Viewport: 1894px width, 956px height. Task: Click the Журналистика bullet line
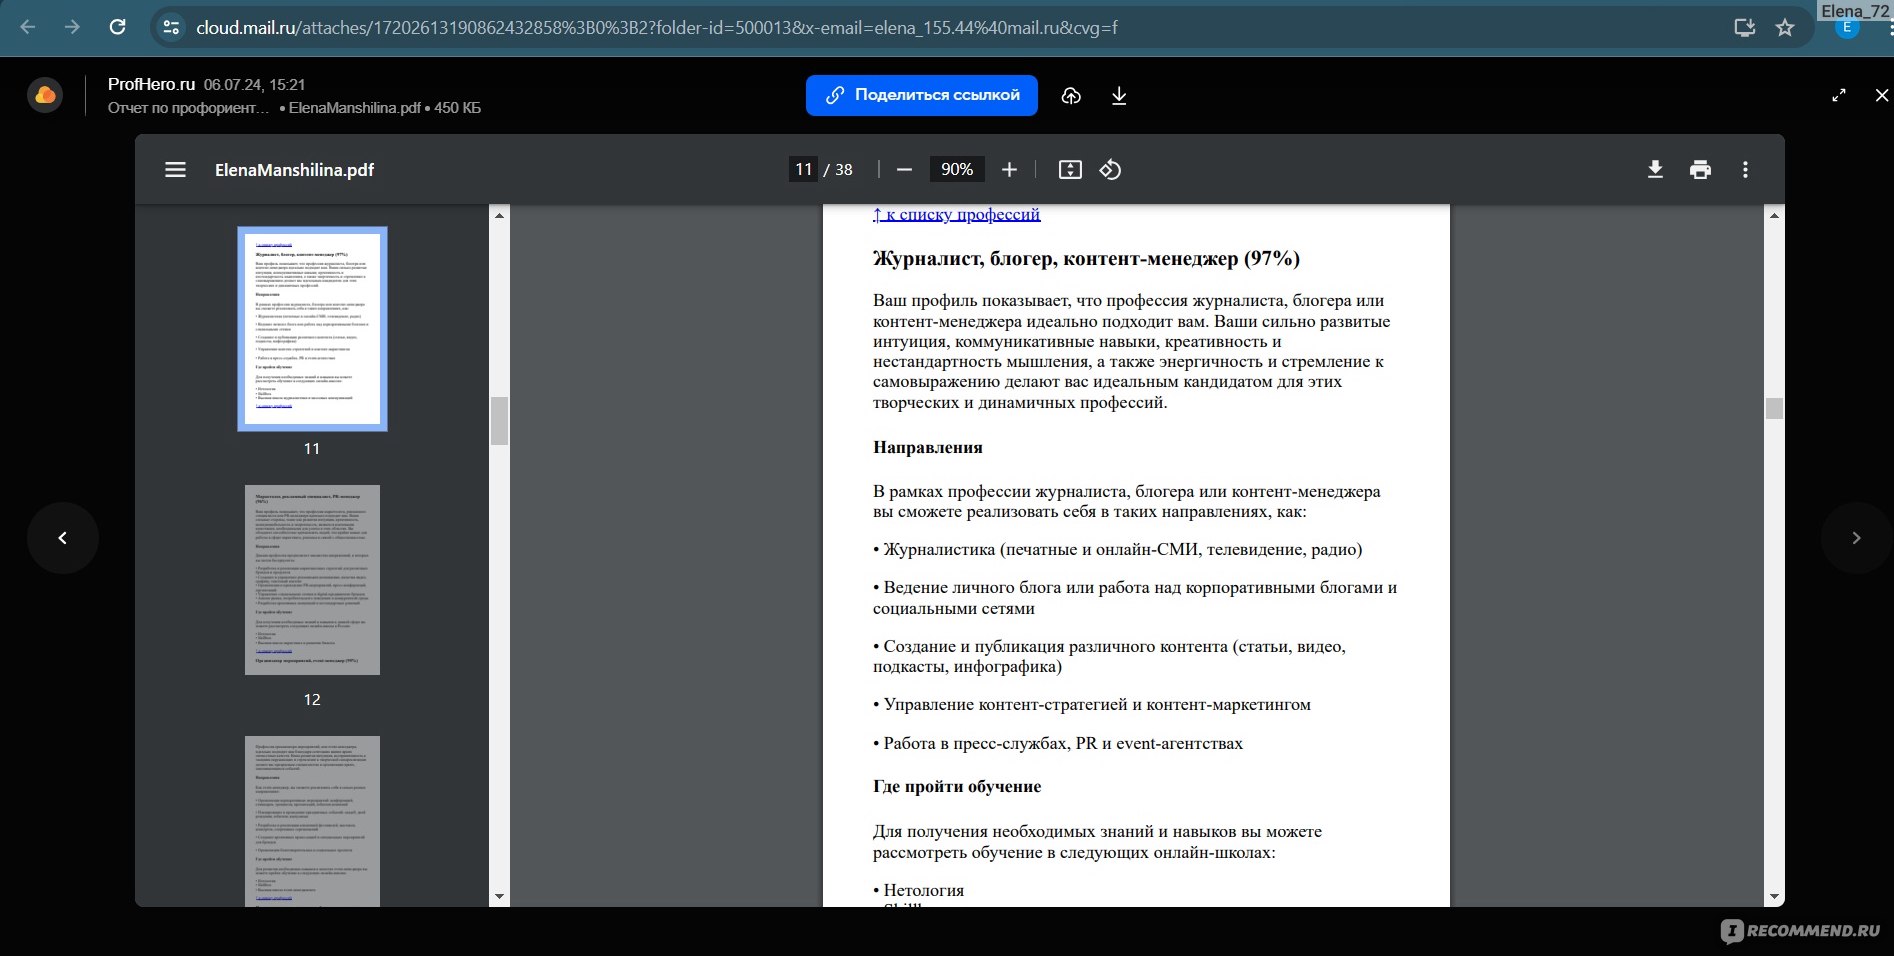[x=1118, y=549]
